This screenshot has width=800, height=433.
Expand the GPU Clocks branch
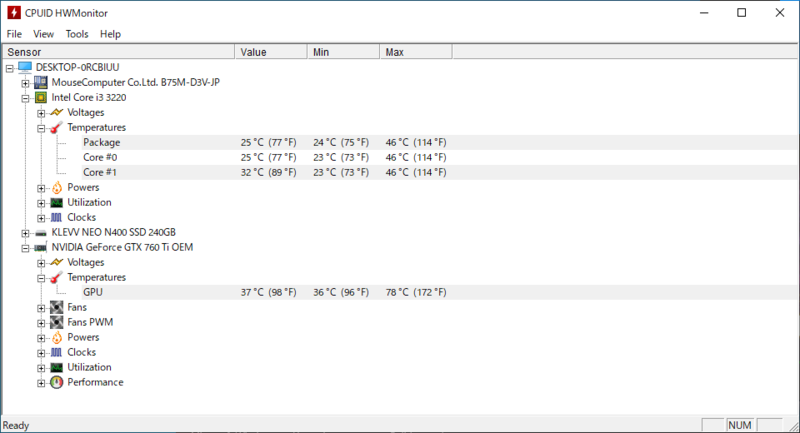point(41,353)
